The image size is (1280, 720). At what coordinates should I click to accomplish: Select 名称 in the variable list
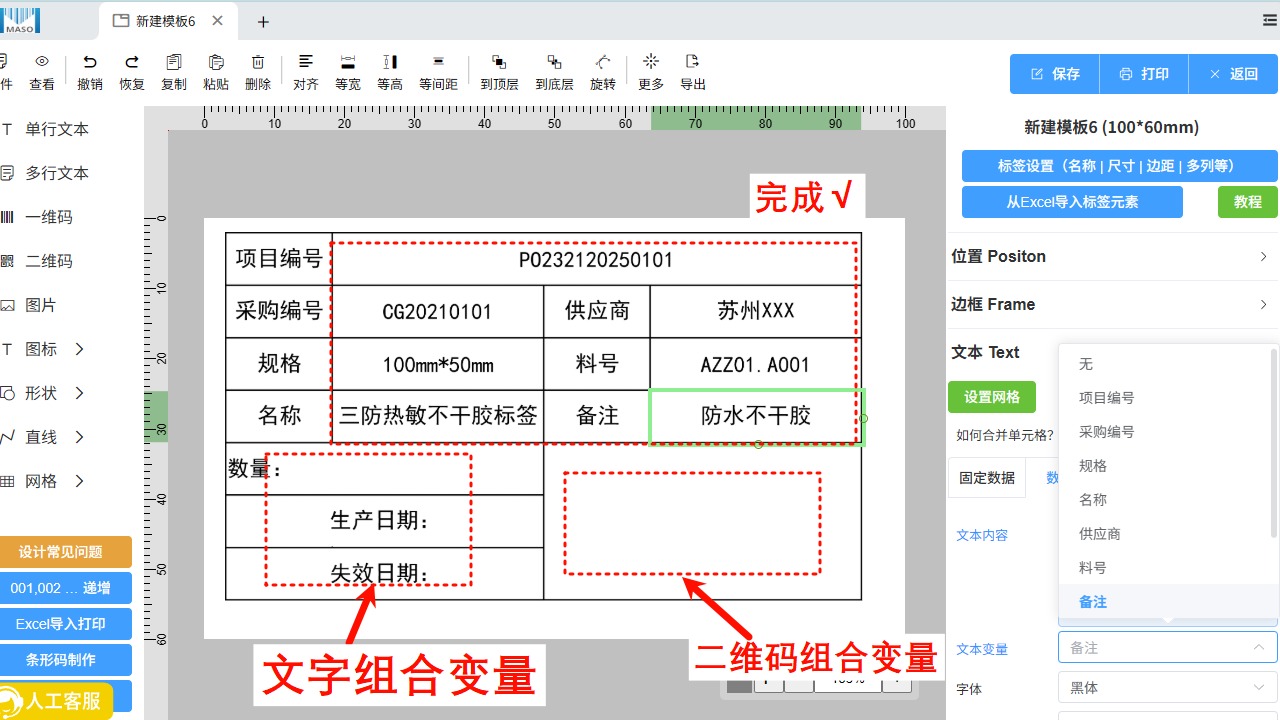point(1164,500)
